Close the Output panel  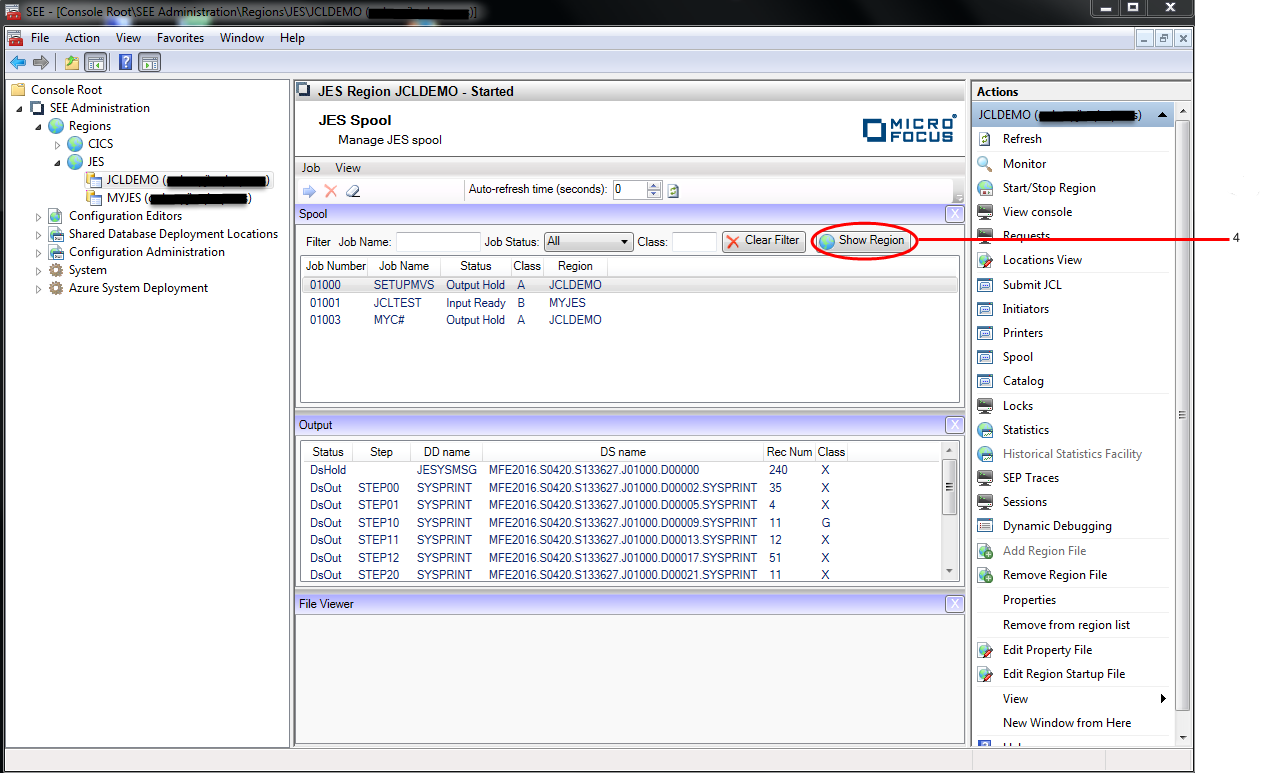pos(954,425)
